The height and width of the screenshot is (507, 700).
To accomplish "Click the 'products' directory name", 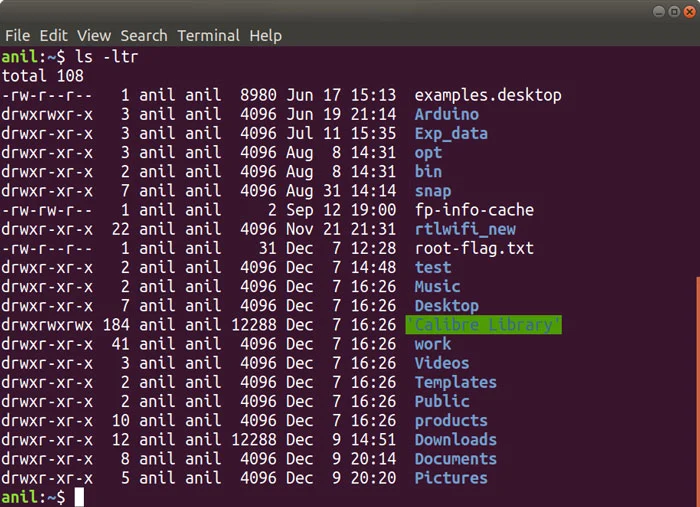I will 451,421.
